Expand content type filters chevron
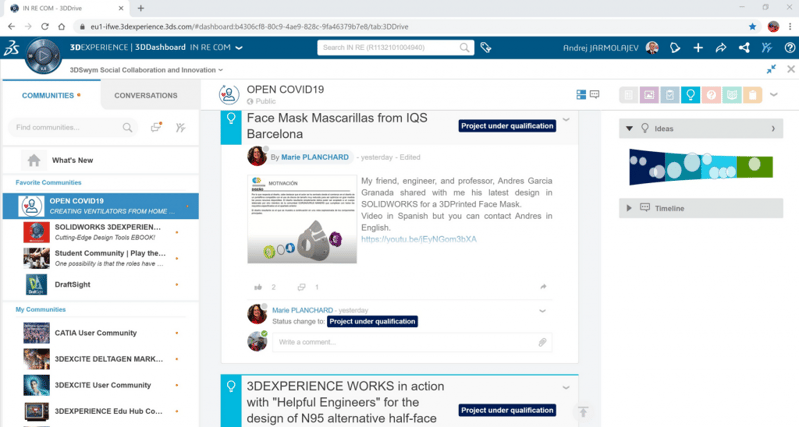This screenshot has height=427, width=799. tap(774, 94)
